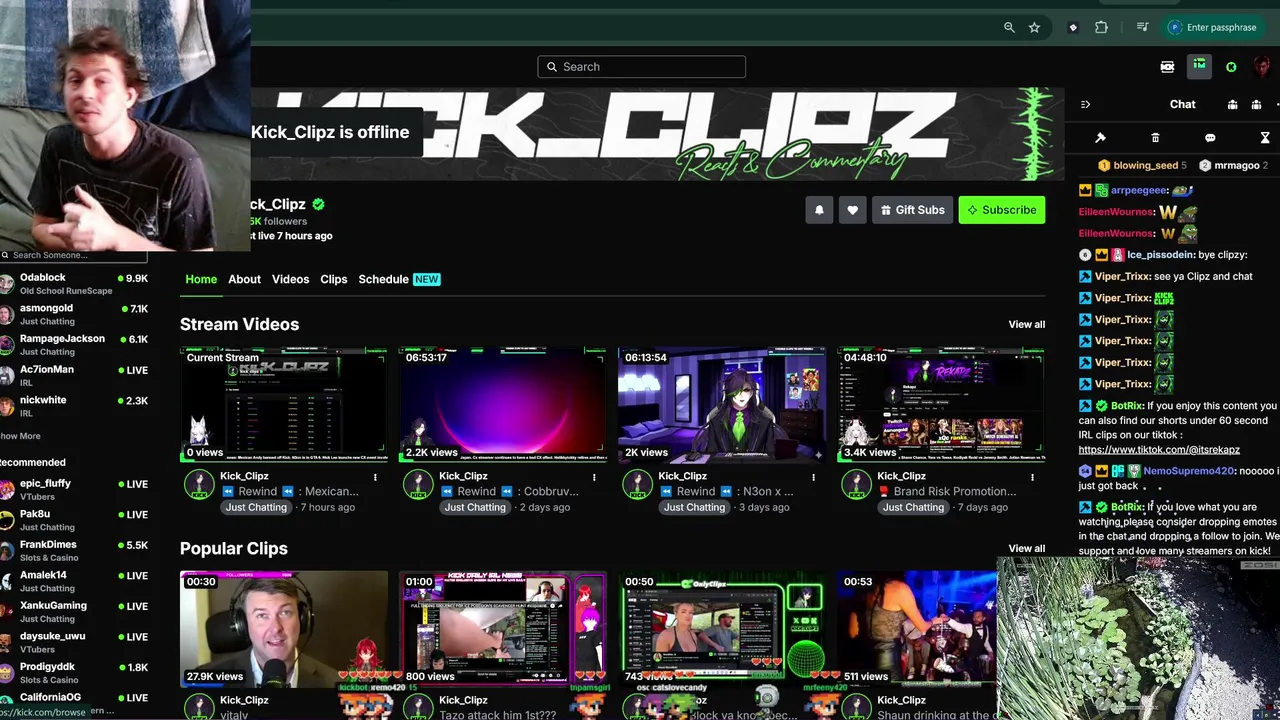Open the 06:53:17 stream video thumbnail
1280x720 pixels.
pos(502,404)
